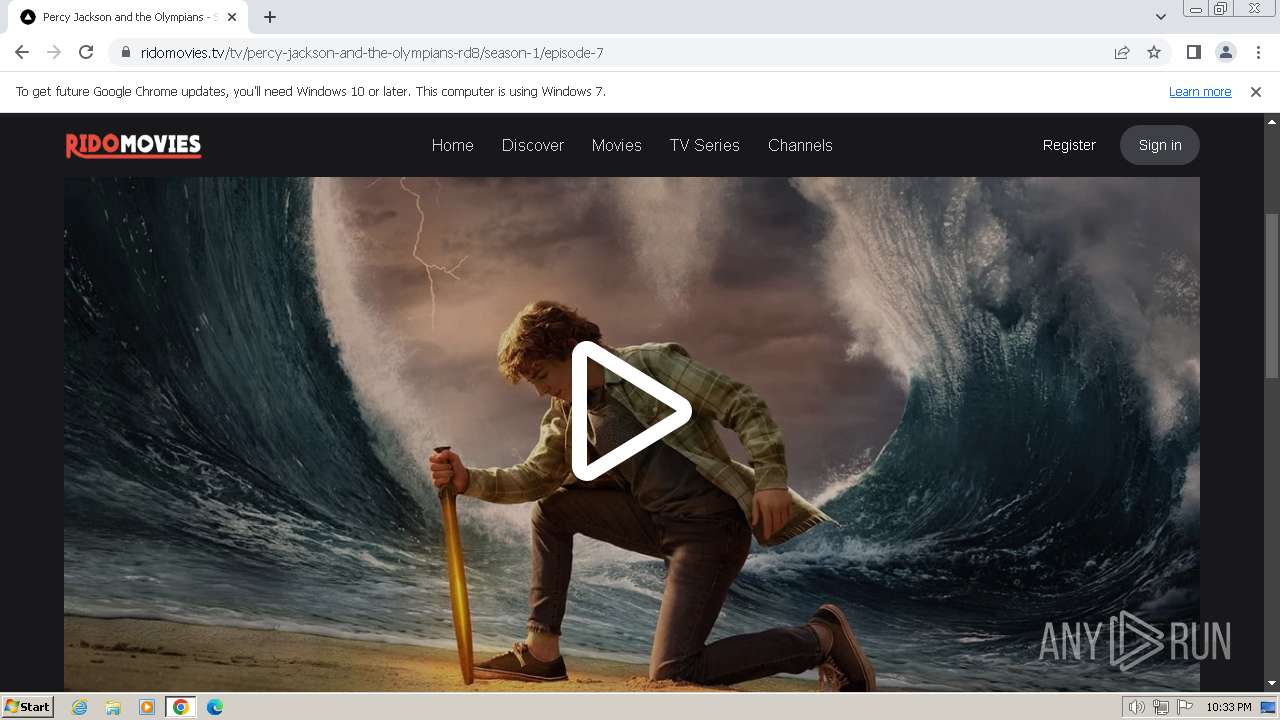Click the scrollbar up arrow
Screen dimensions: 1280x720
click(1271, 121)
